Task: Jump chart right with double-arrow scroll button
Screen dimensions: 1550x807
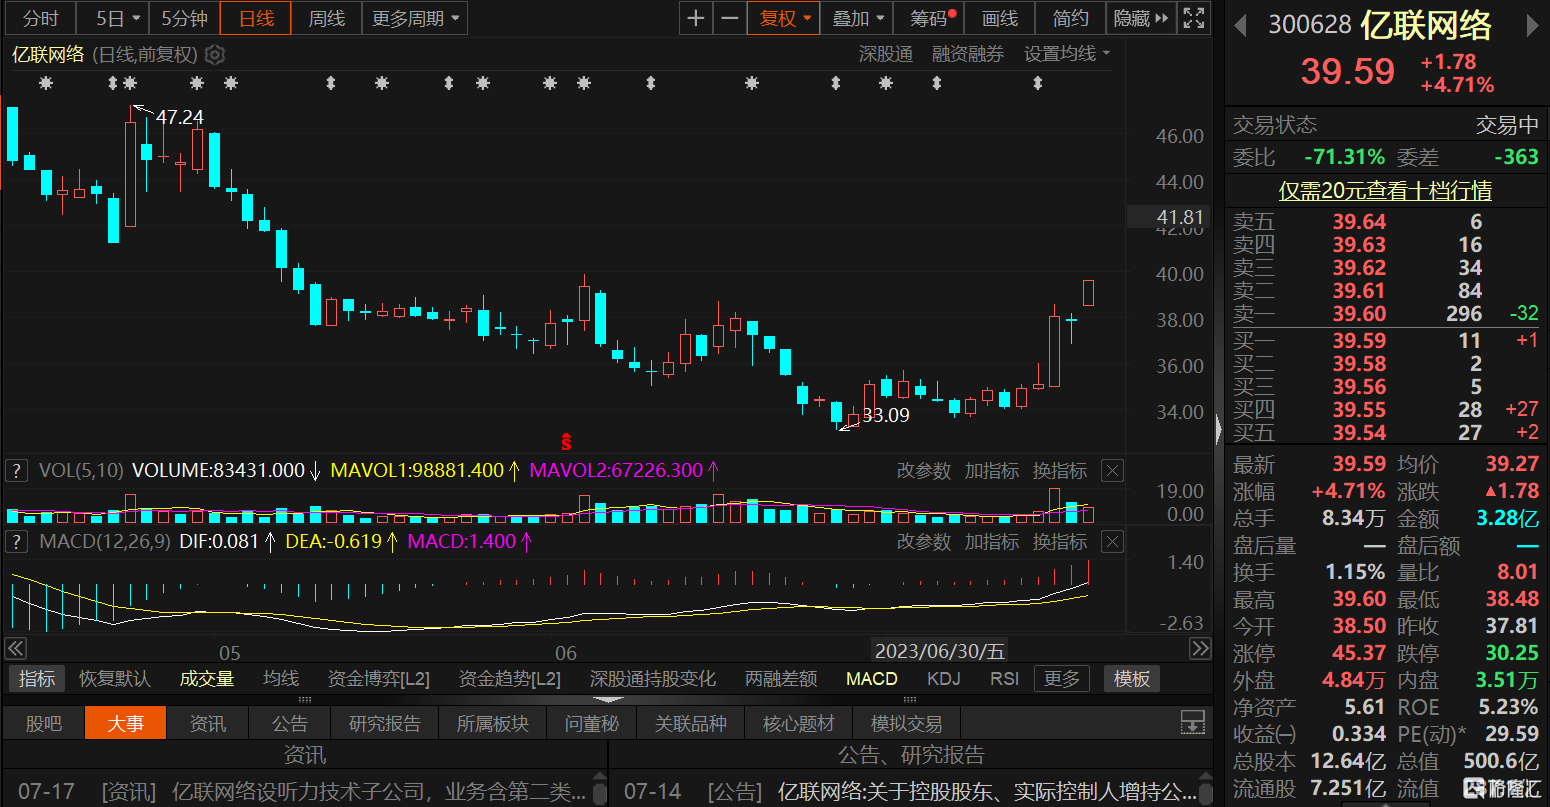Action: [1200, 648]
